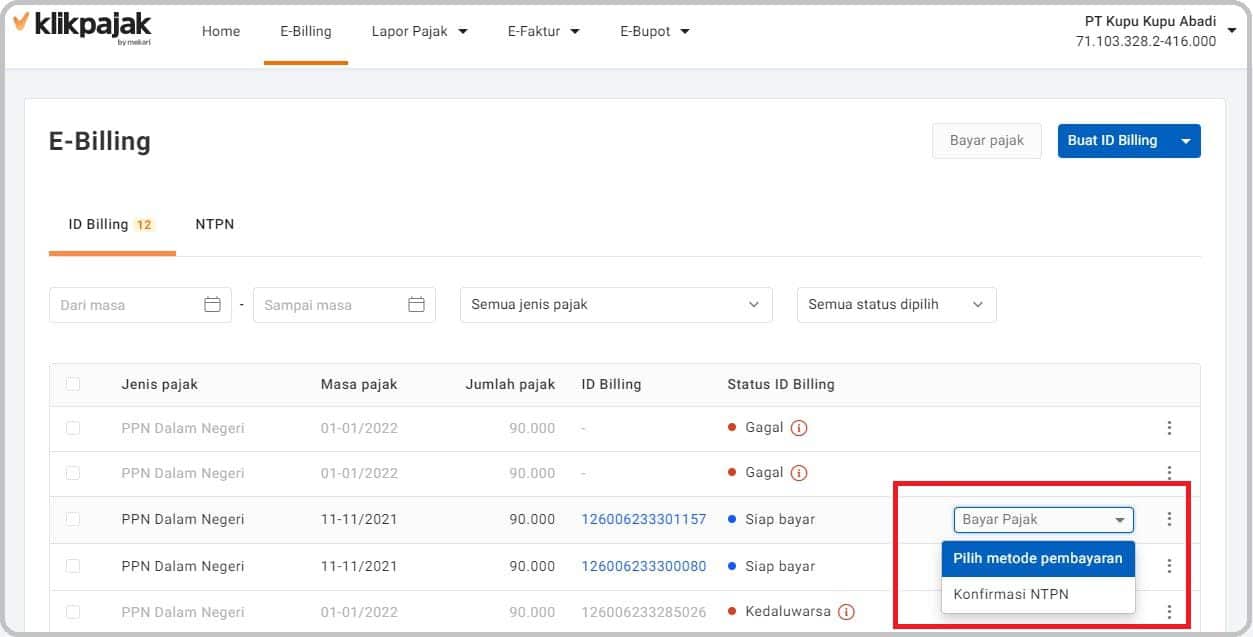Open three-dot menu for billing 126006233301157 row
This screenshot has width=1253, height=637.
pyautogui.click(x=1169, y=519)
